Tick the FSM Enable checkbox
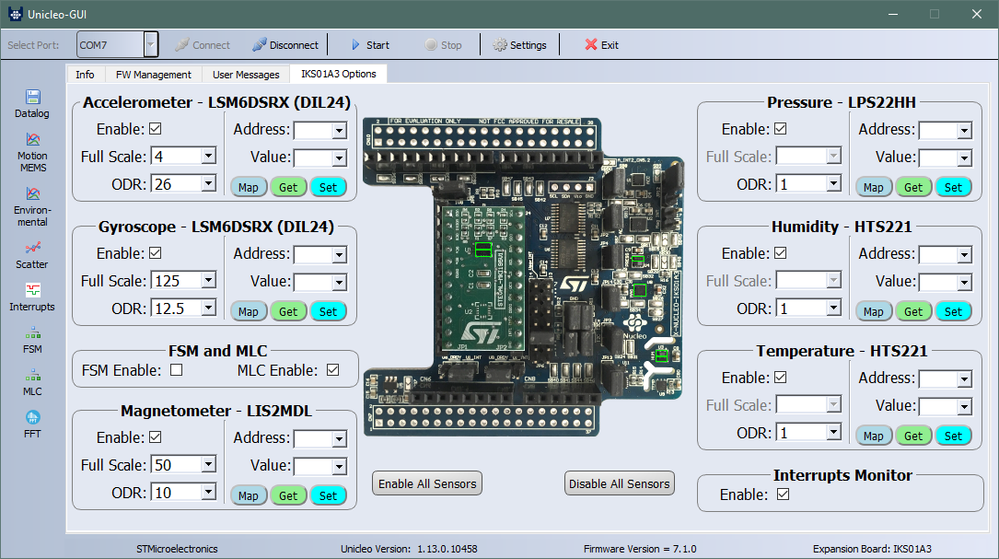Image resolution: width=999 pixels, height=559 pixels. pos(176,370)
